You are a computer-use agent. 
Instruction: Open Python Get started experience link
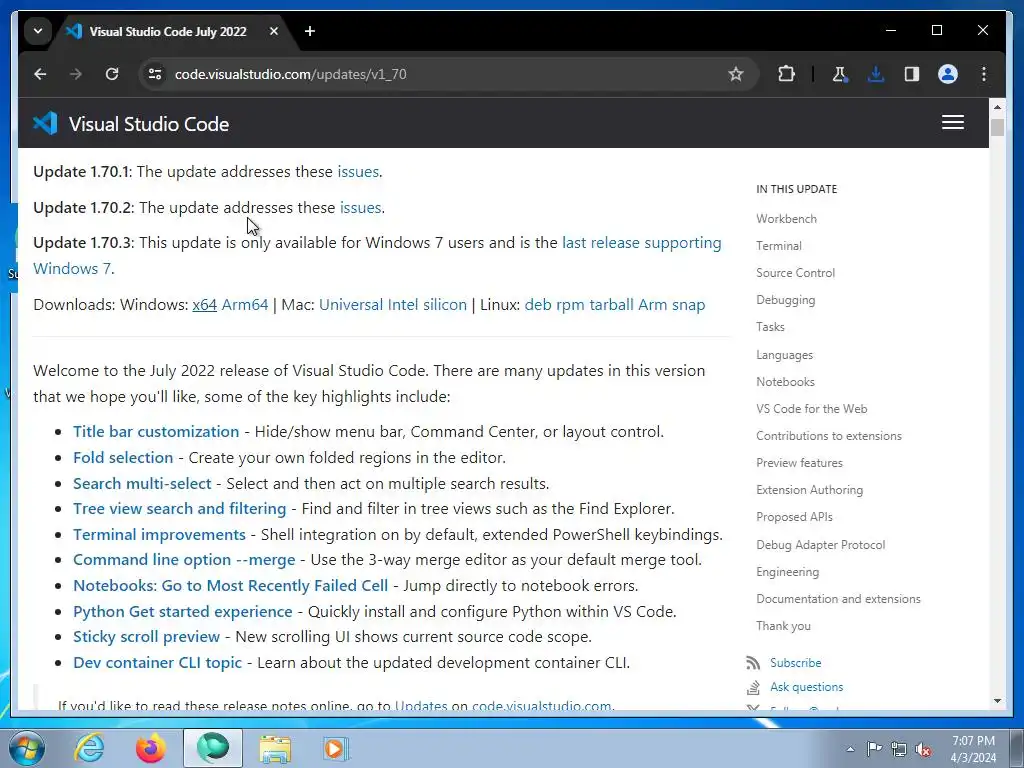coord(183,612)
